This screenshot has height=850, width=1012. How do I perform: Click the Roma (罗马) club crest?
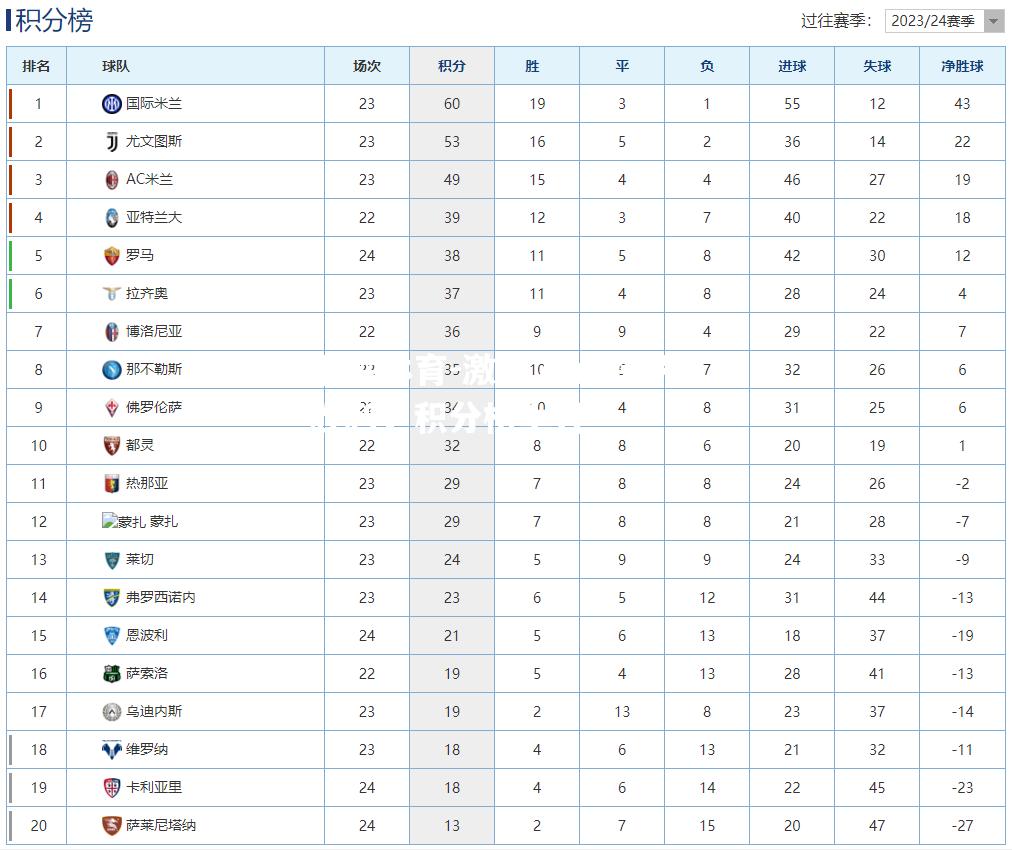[112, 256]
